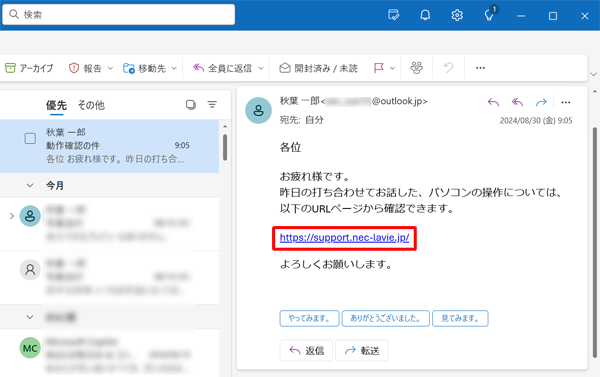
Task: Expand the 報告 dropdown arrow
Action: [110, 69]
